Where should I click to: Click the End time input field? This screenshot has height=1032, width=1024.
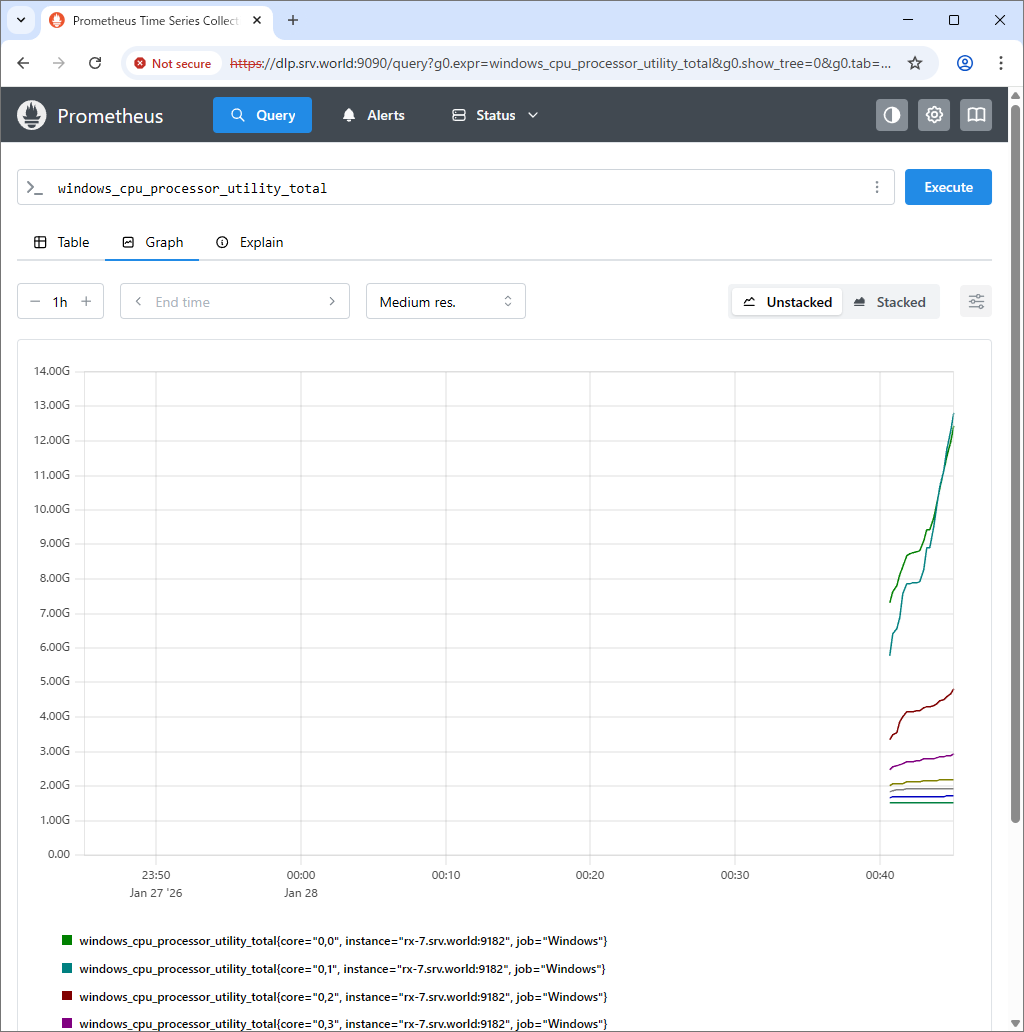click(x=234, y=301)
